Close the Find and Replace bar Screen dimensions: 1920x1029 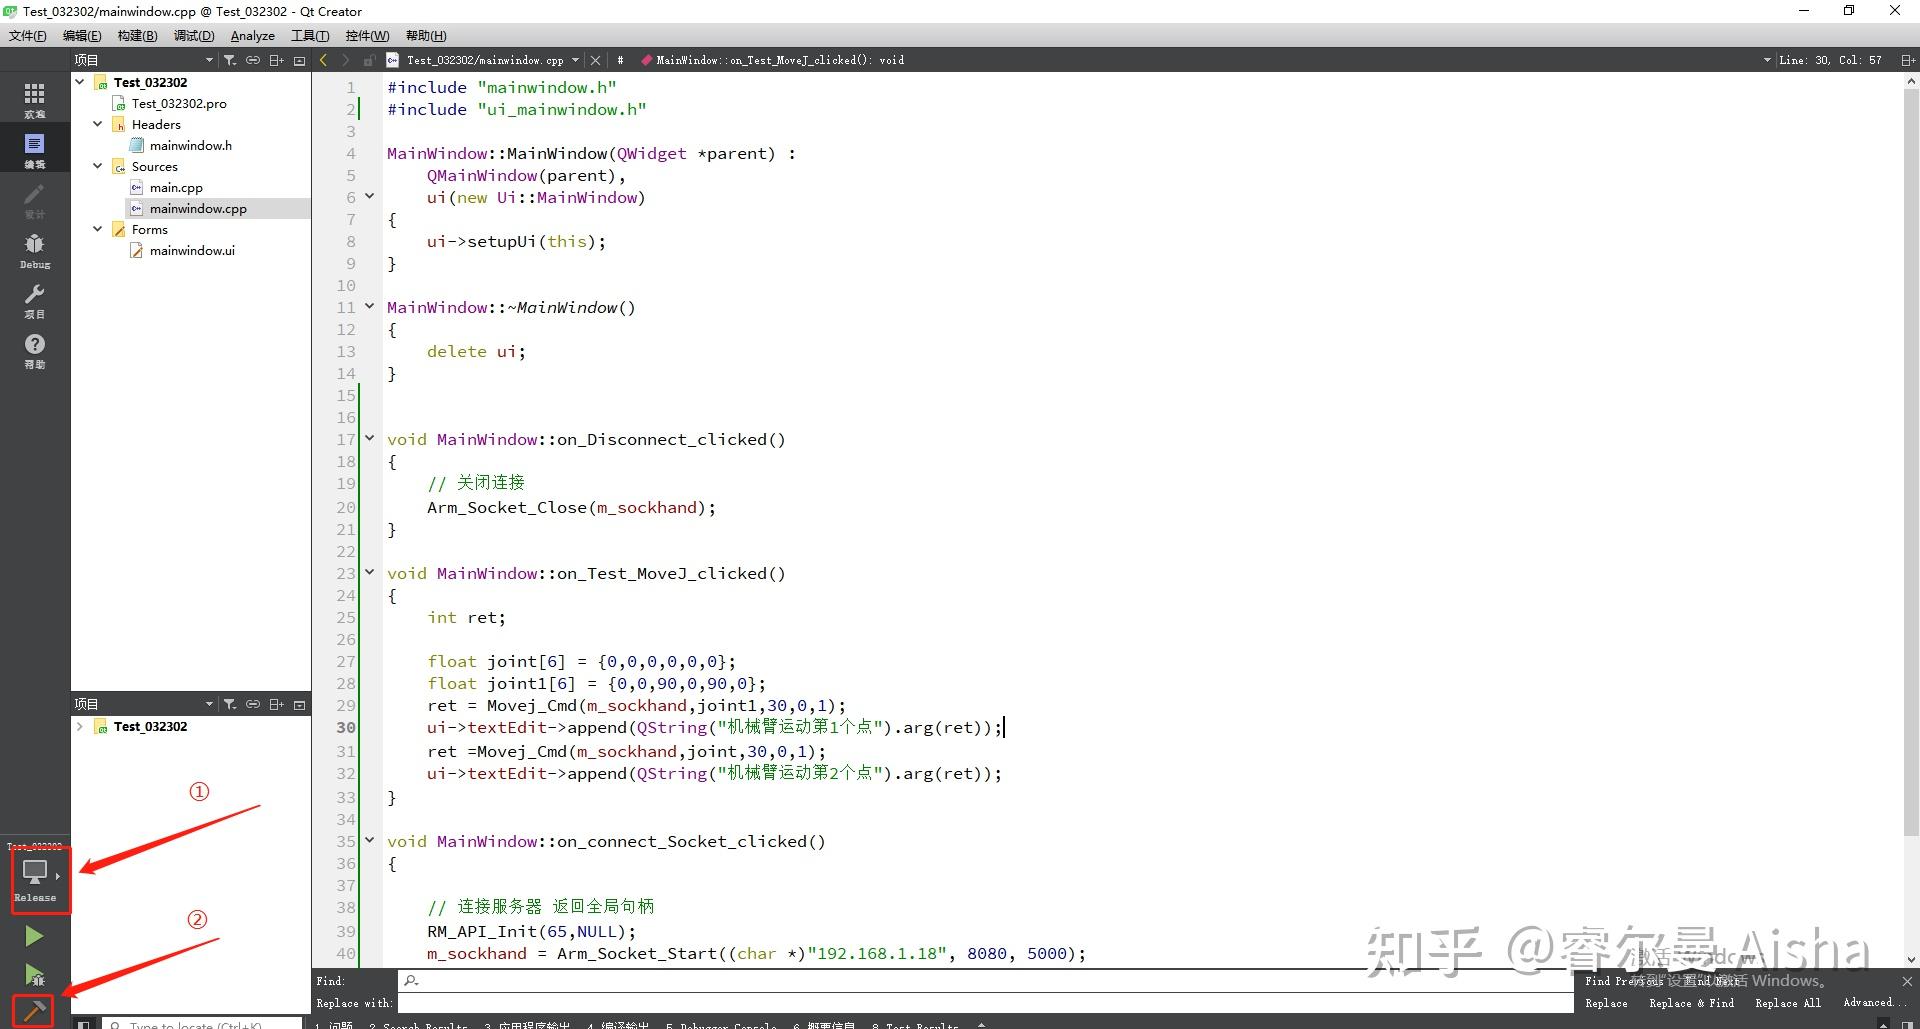1907,981
